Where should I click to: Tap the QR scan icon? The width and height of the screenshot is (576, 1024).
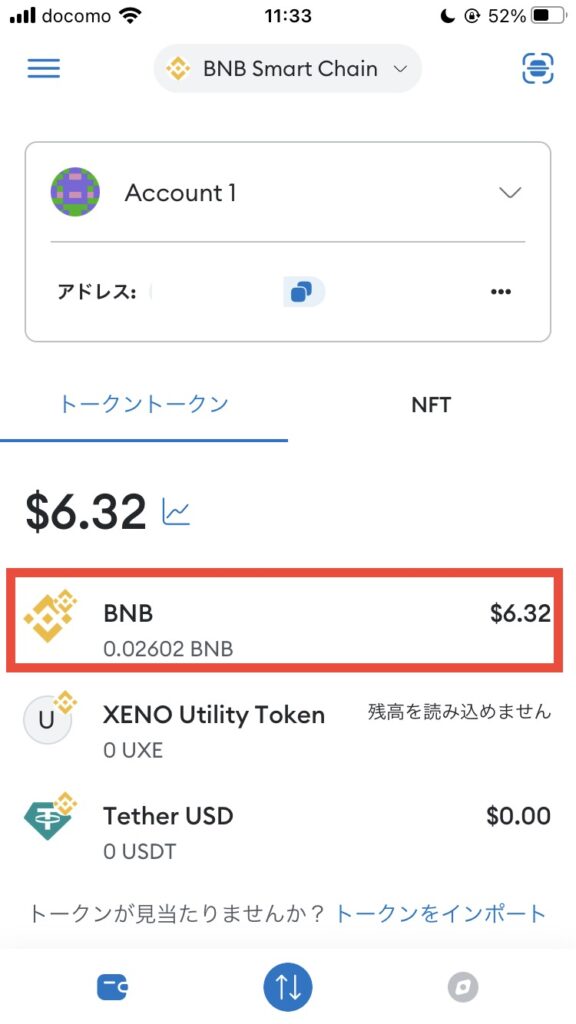click(537, 69)
